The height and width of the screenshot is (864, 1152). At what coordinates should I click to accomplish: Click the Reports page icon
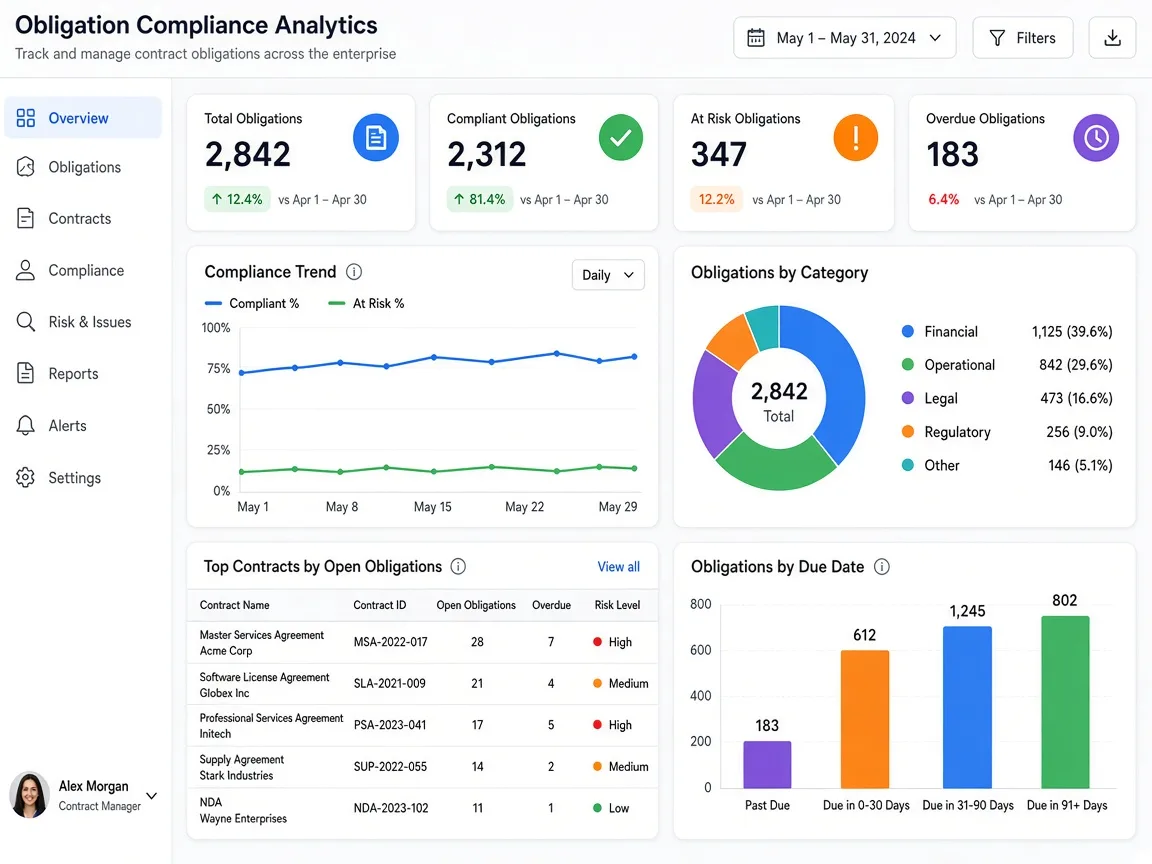(x=26, y=373)
